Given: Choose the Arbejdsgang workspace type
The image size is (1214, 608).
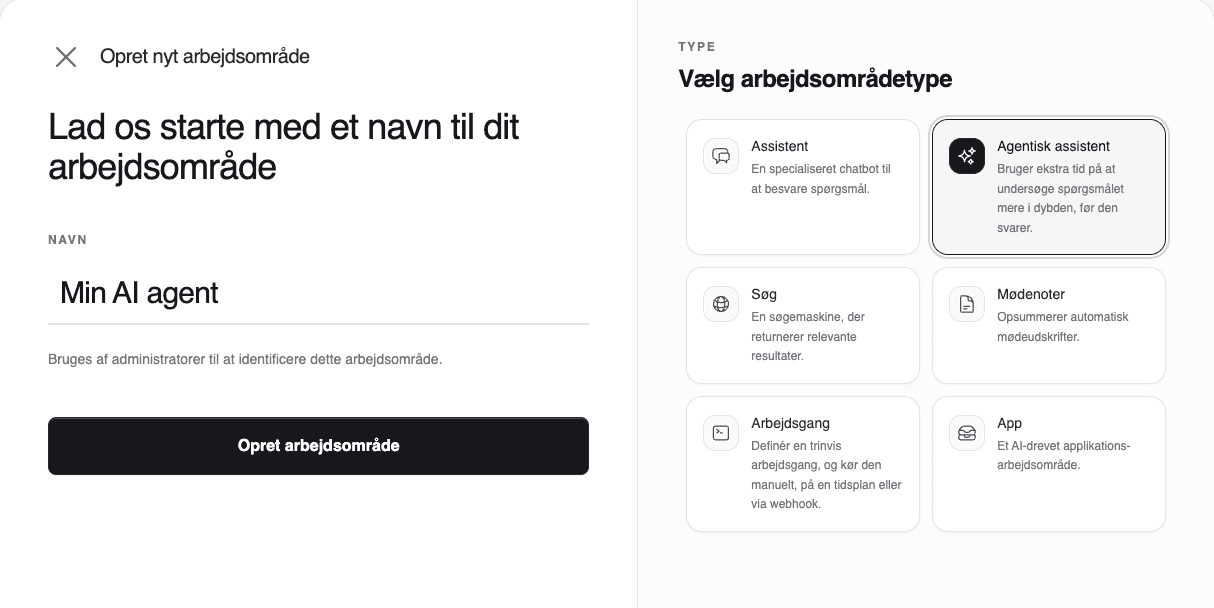Looking at the screenshot, I should click(802, 463).
